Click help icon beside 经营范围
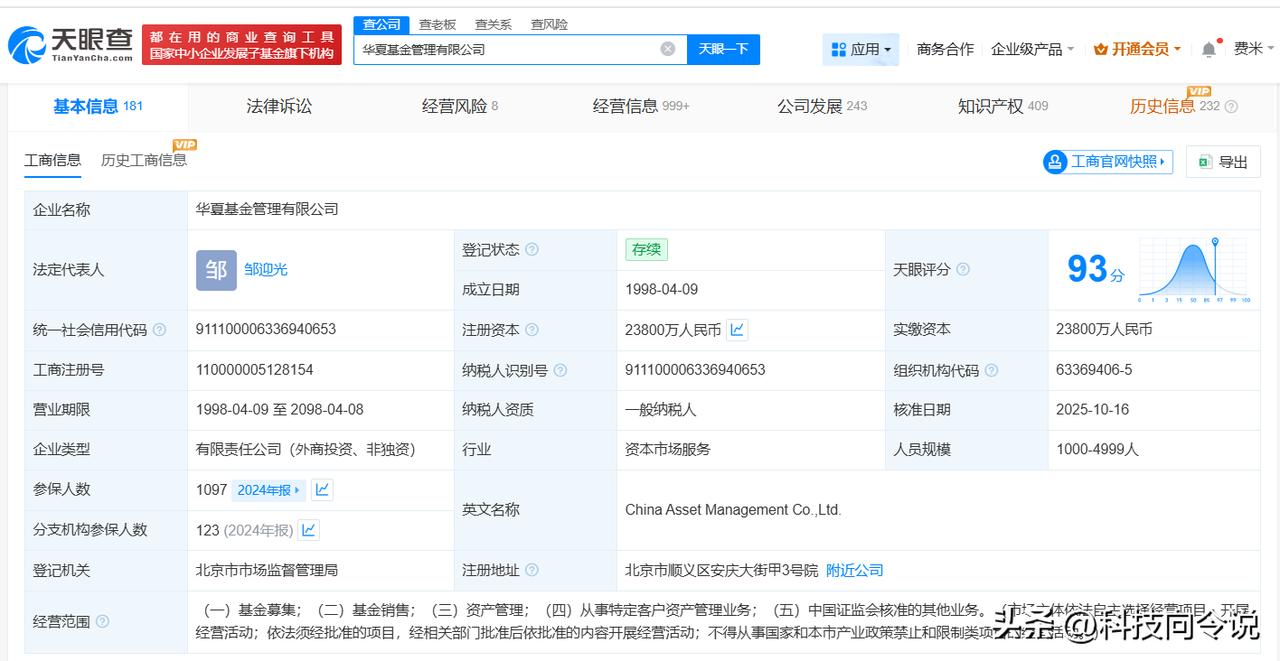1280x661 pixels. 102,621
